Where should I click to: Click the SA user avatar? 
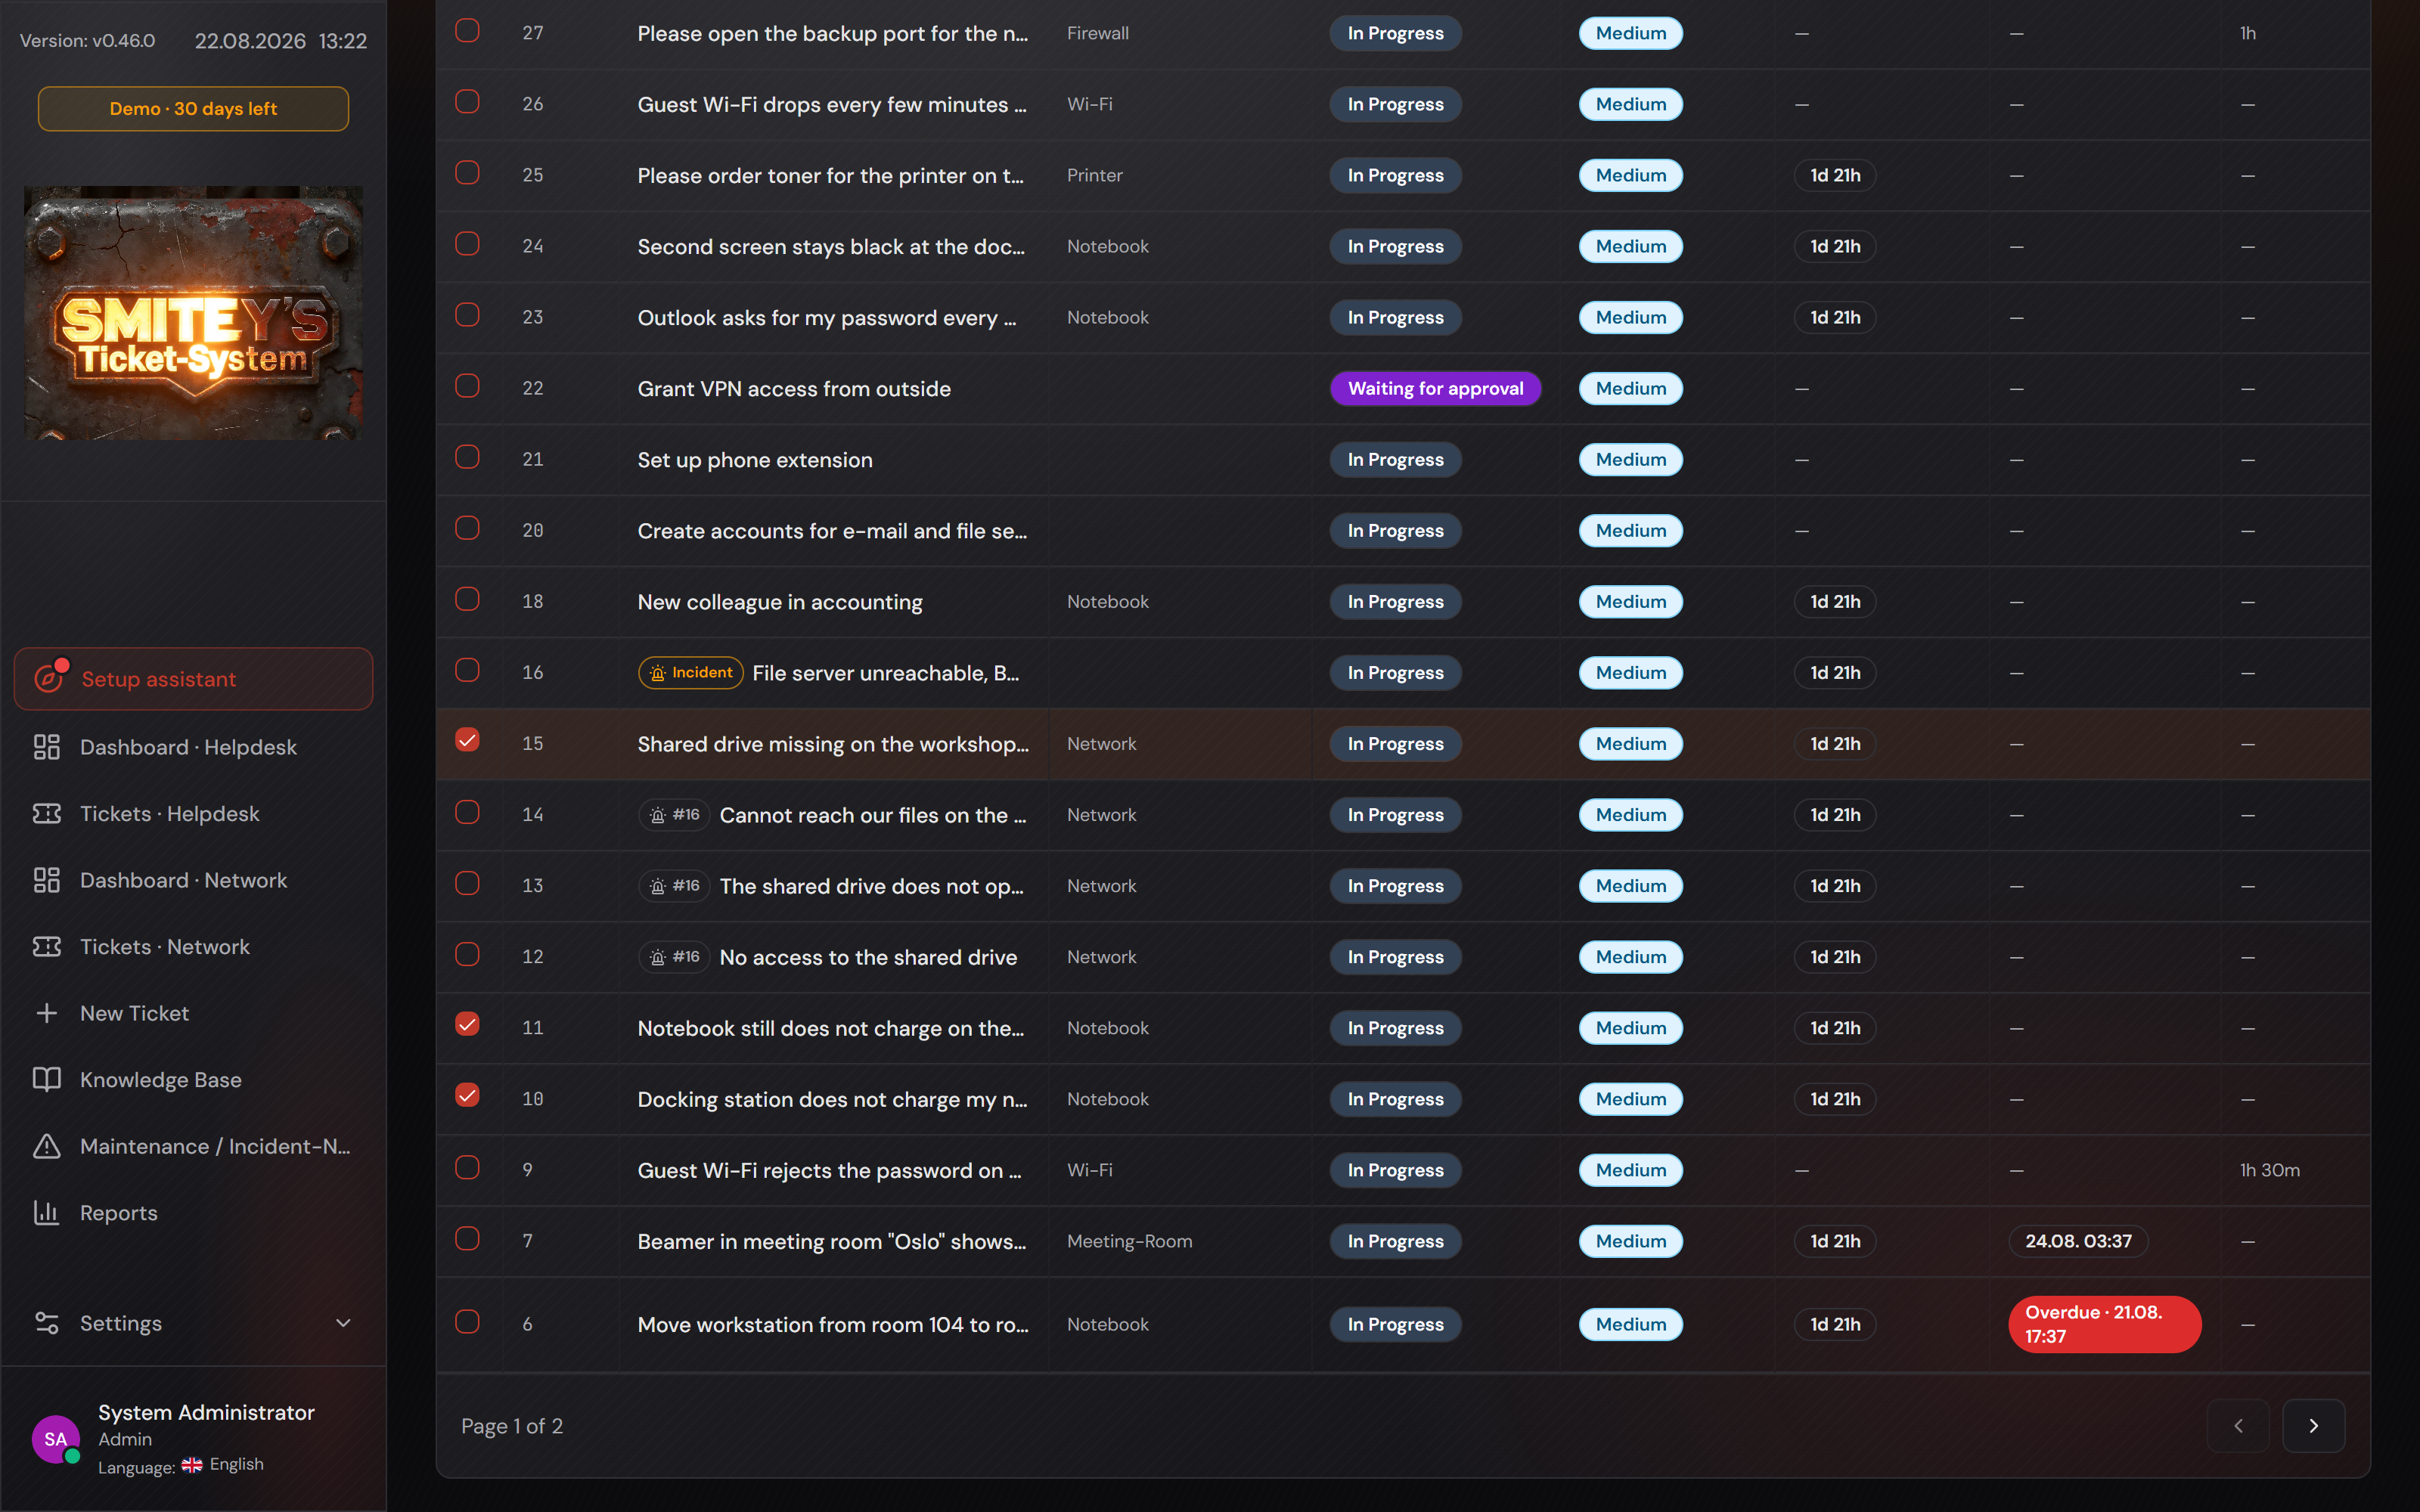click(56, 1439)
